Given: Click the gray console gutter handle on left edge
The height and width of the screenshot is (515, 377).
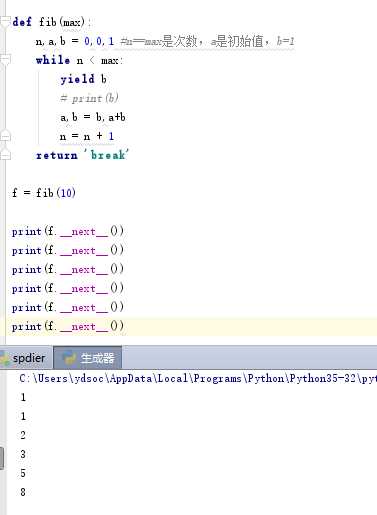Looking at the screenshot, I should [2, 458].
